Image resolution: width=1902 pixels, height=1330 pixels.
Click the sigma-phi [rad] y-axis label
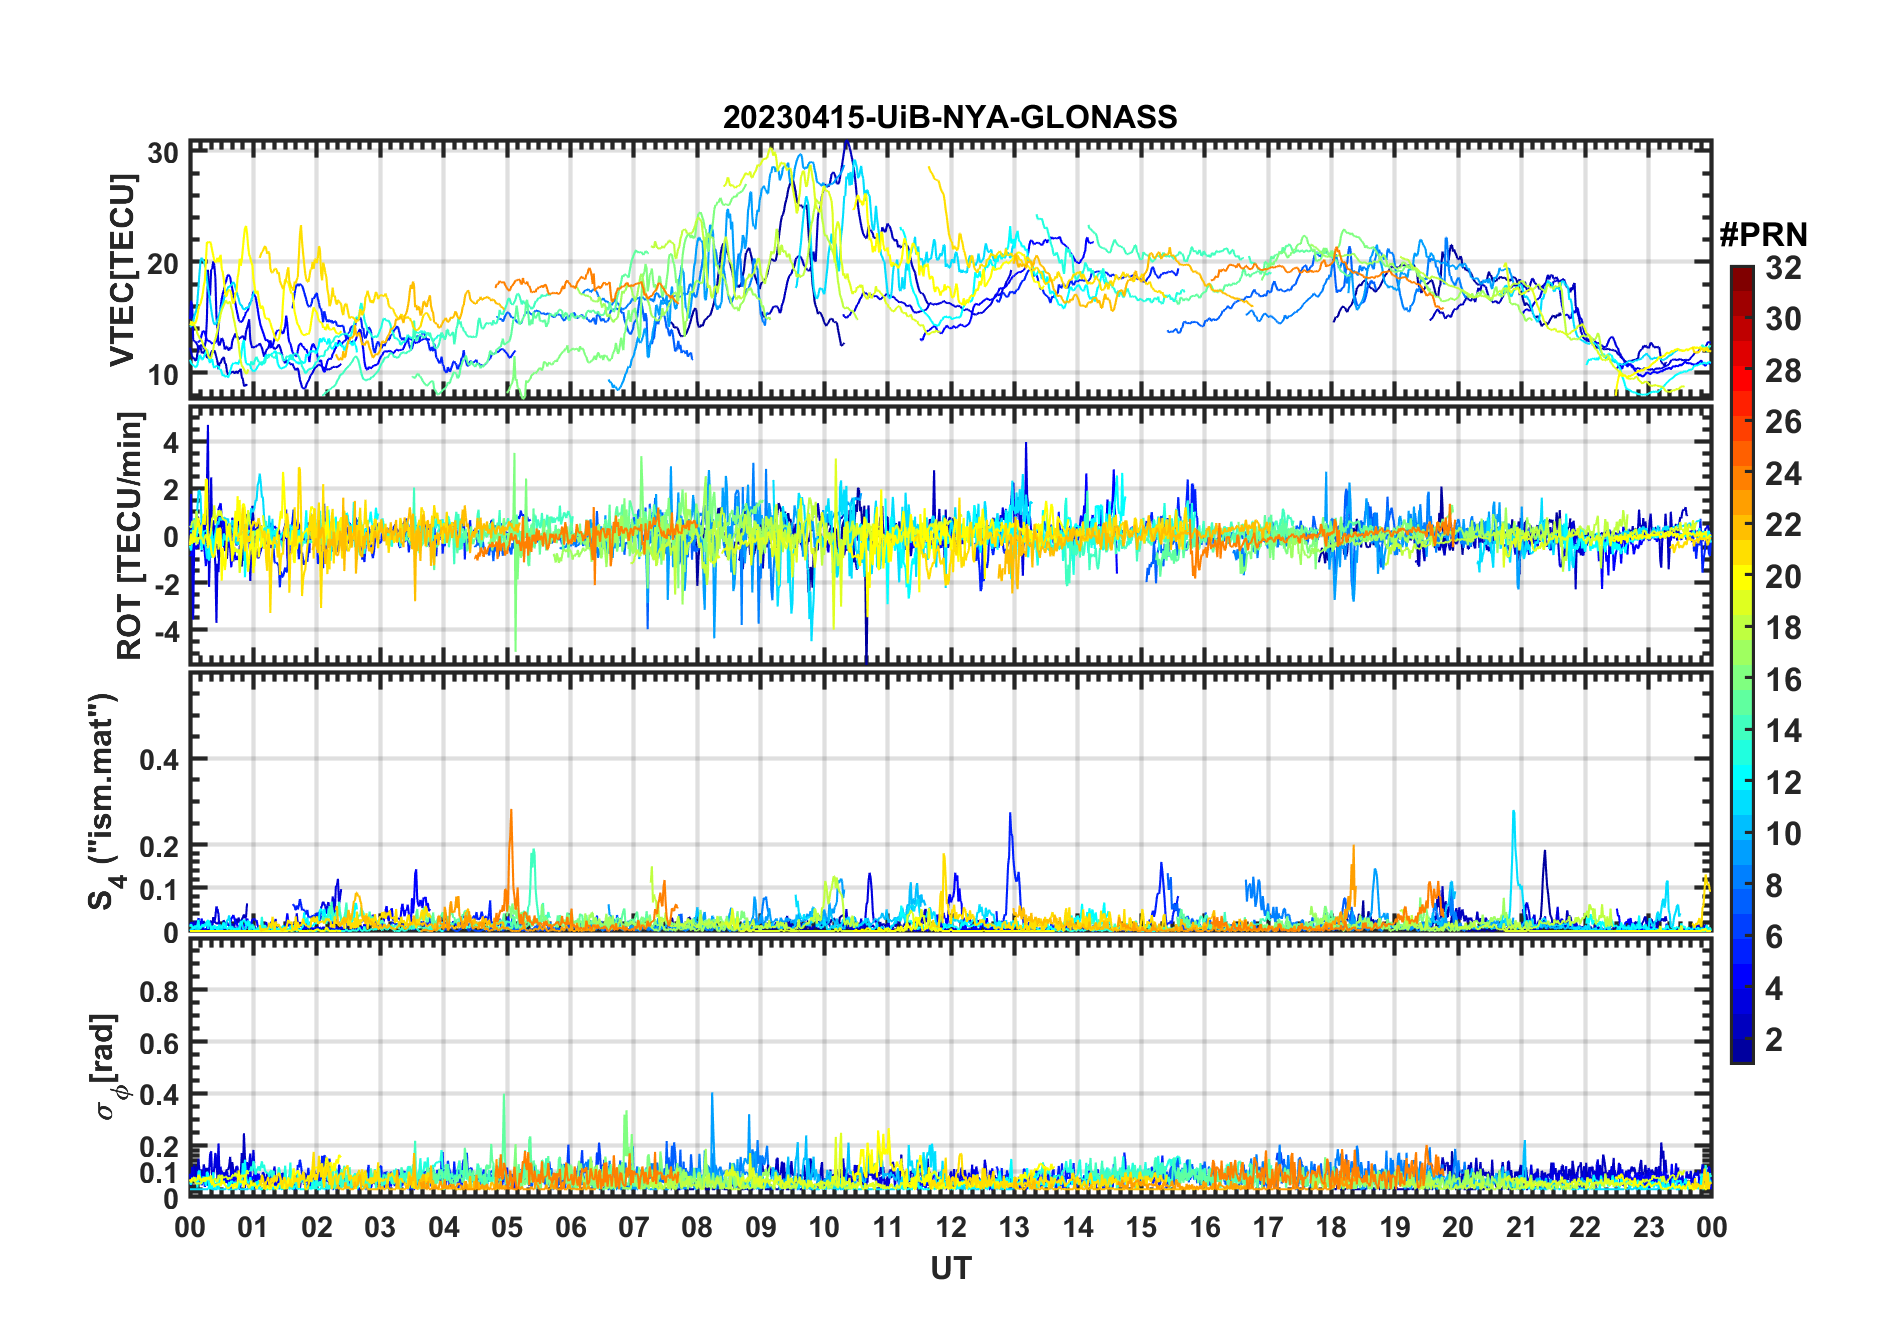pos(107,1067)
